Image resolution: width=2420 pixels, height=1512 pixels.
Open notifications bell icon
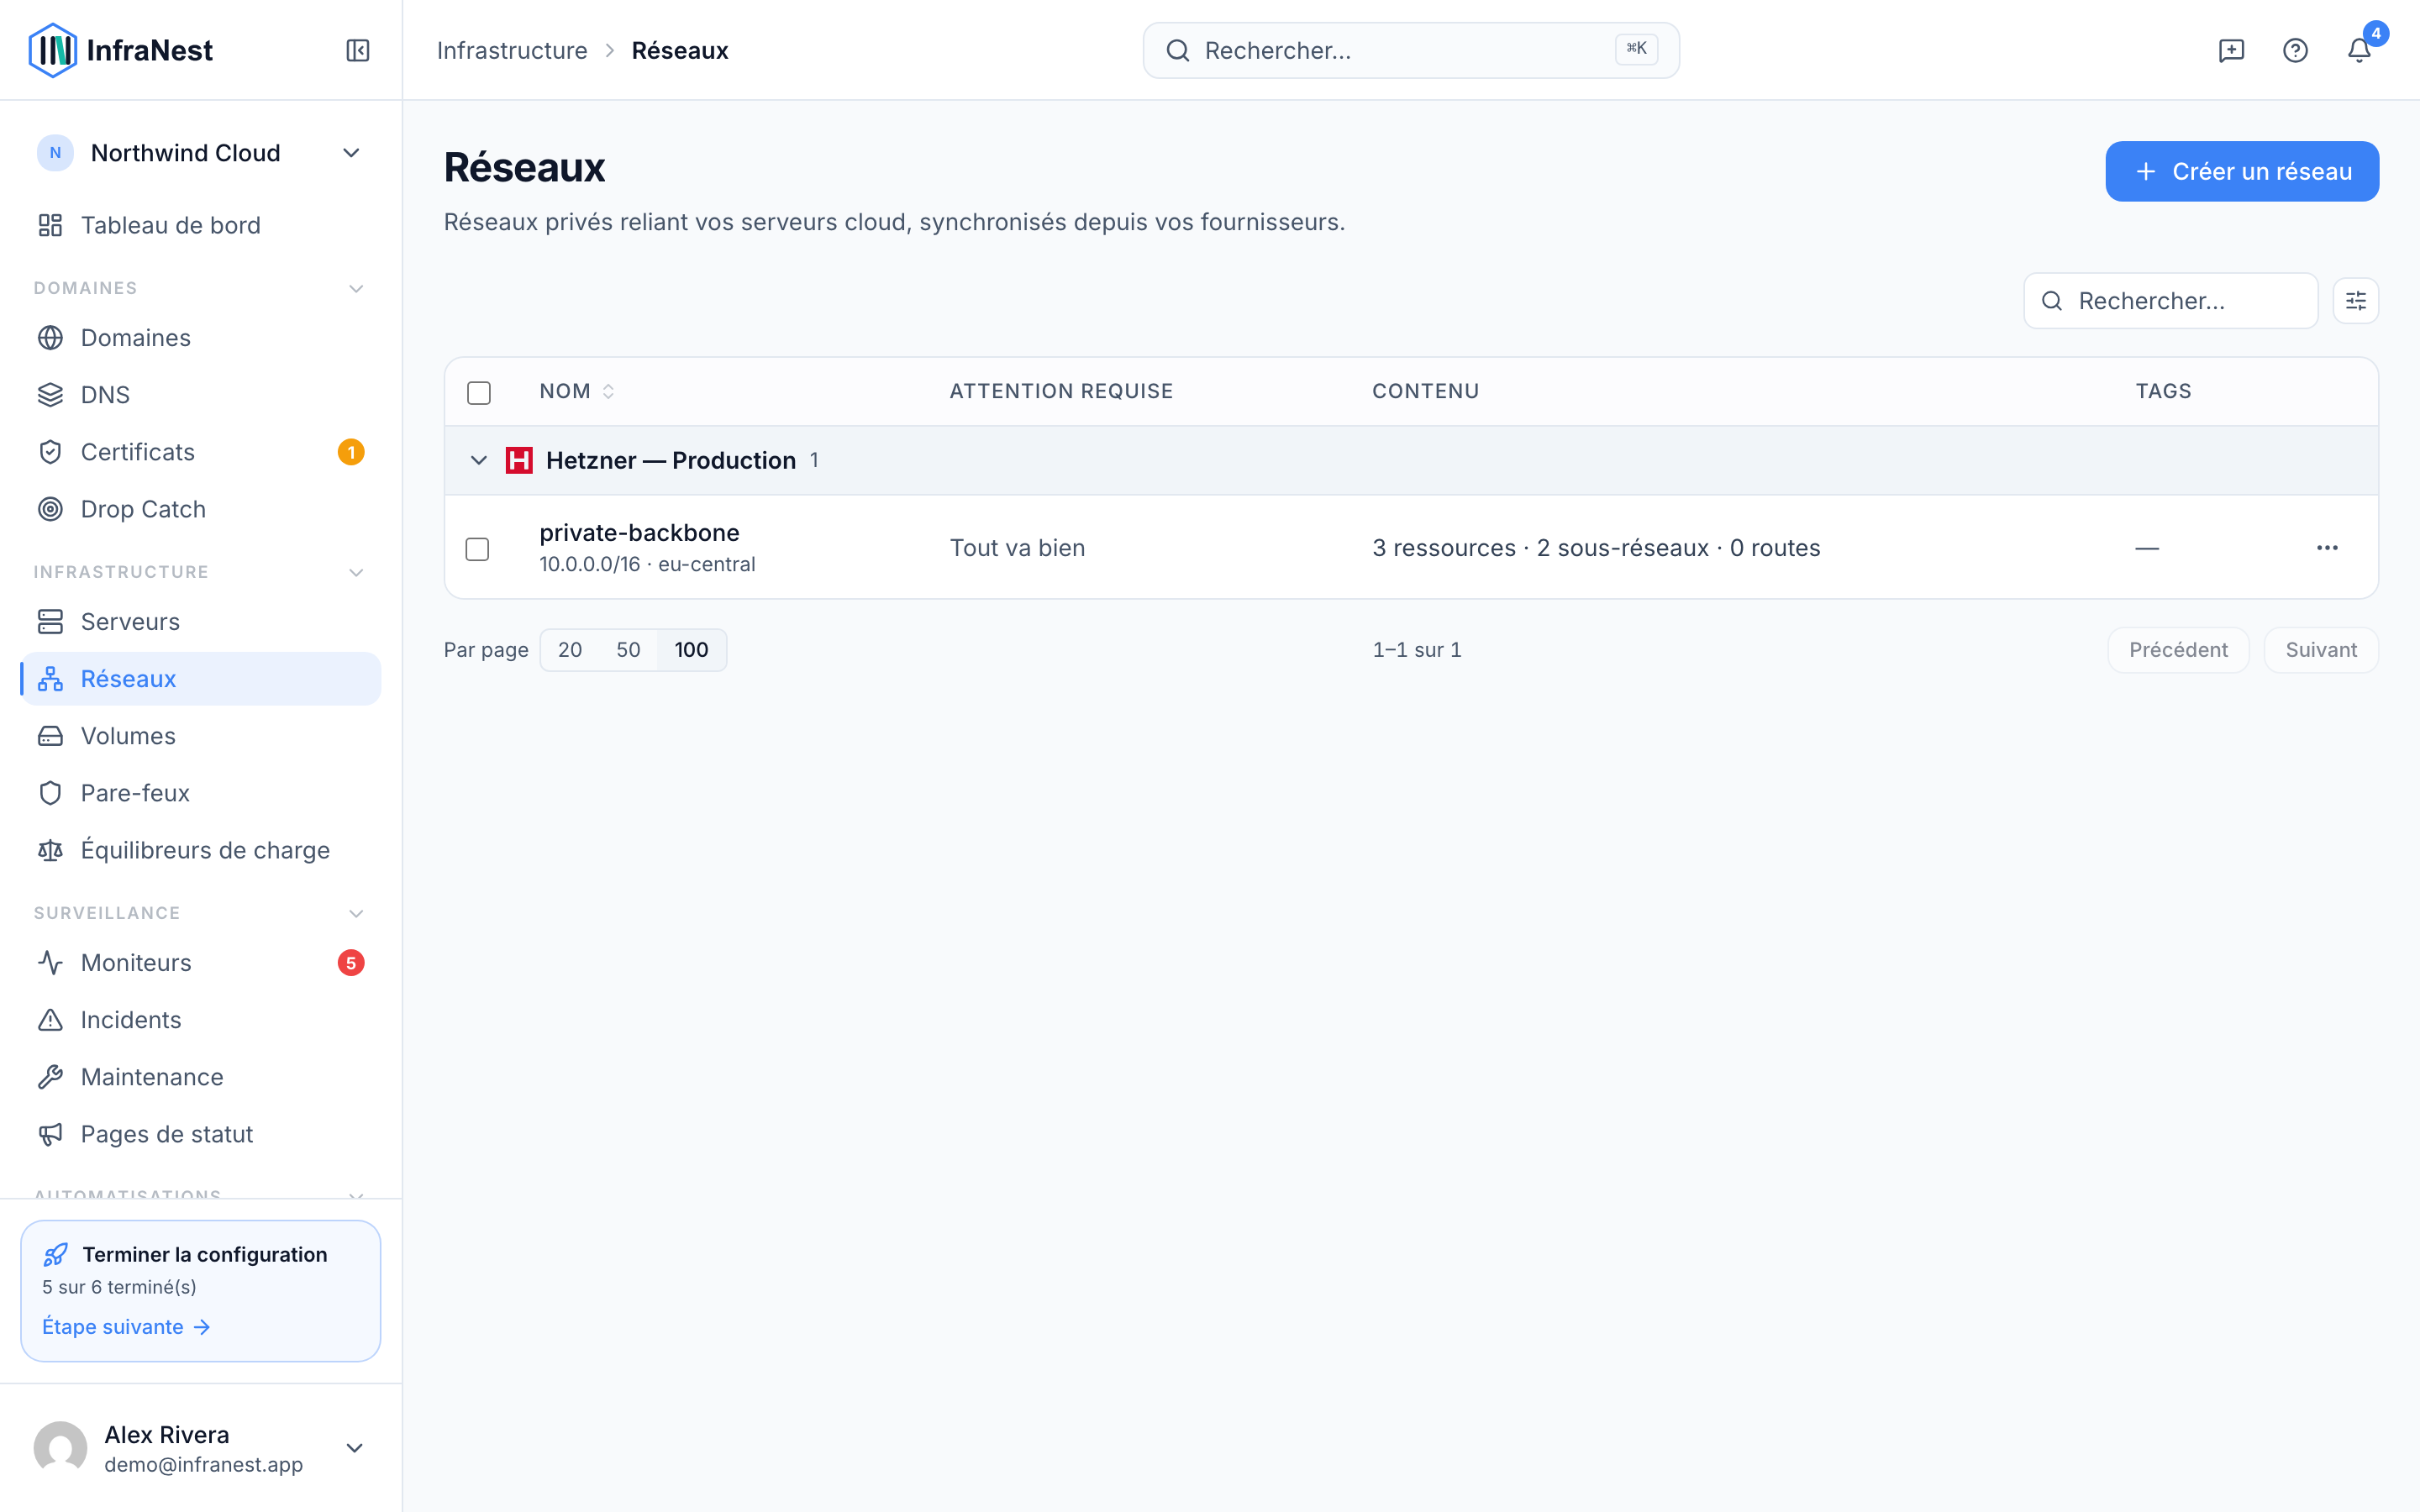[x=2359, y=50]
